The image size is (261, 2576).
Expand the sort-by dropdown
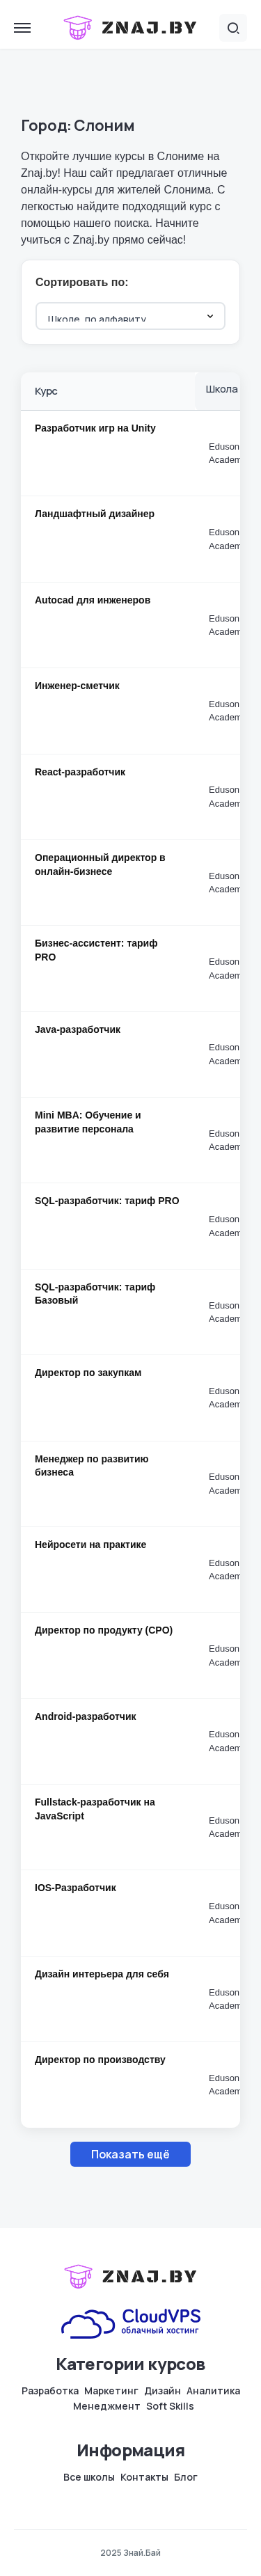pos(130,316)
